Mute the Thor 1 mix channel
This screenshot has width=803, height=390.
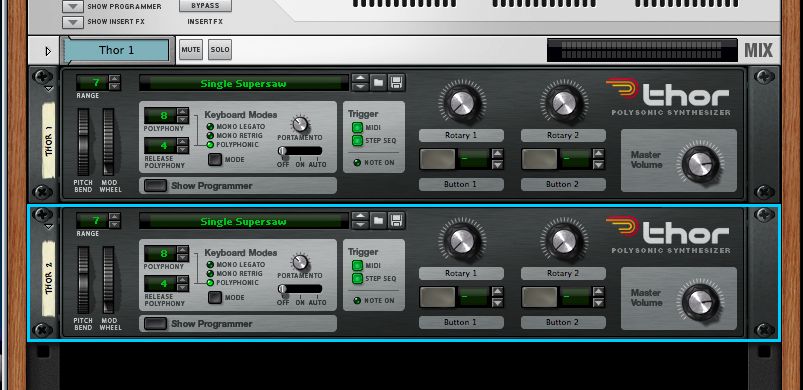(x=191, y=50)
